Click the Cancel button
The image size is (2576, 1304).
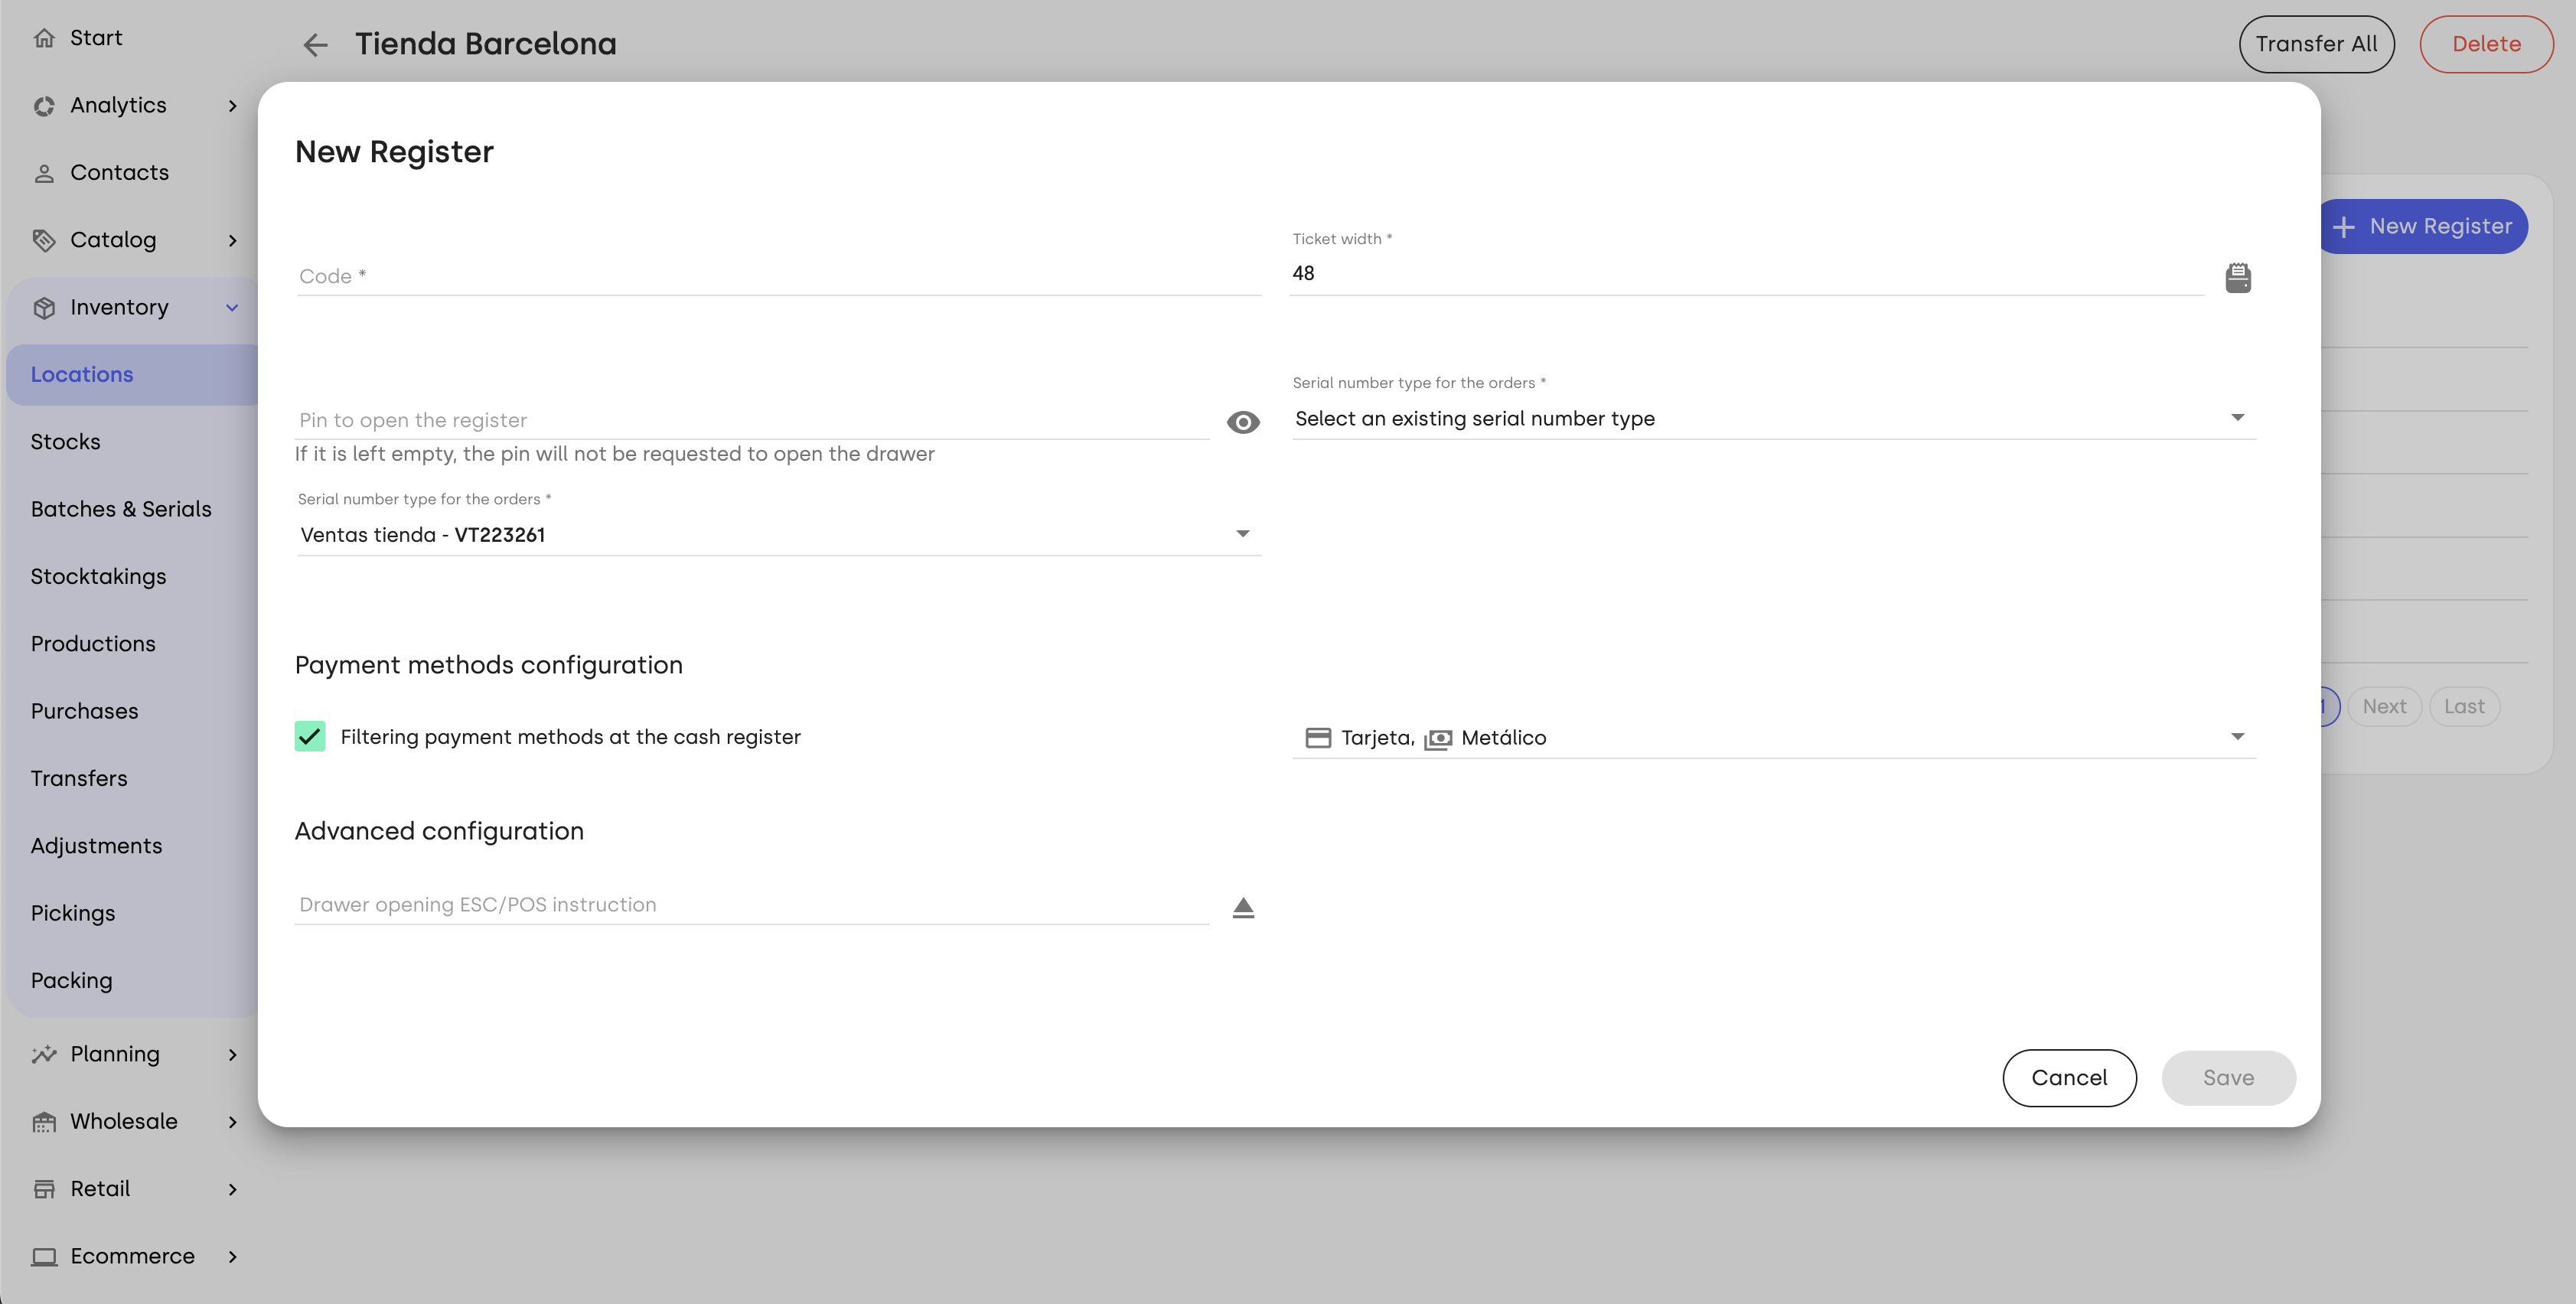coord(2069,1078)
